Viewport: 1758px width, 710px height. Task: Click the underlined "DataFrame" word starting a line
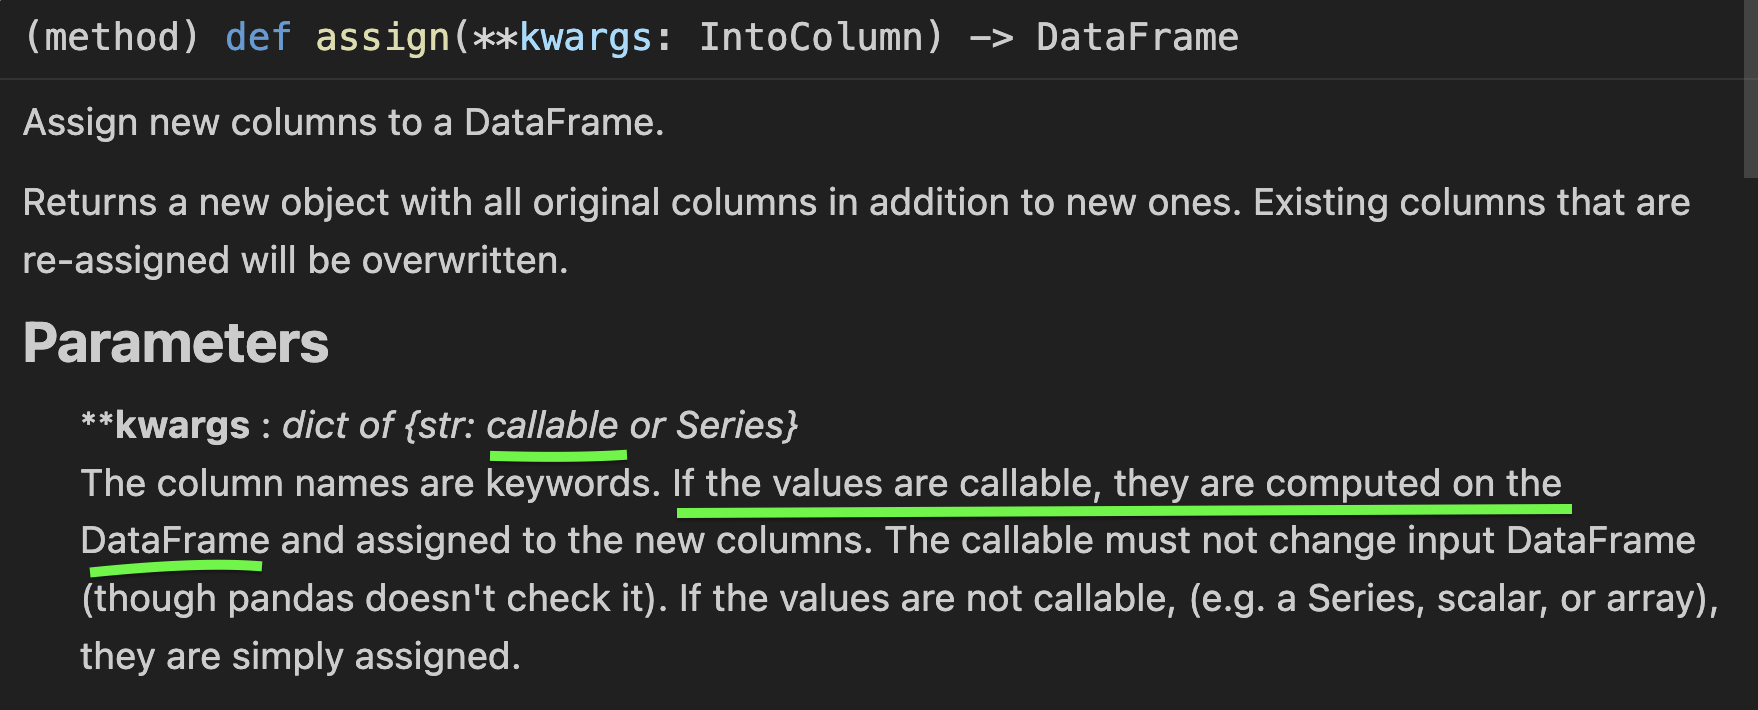(175, 541)
